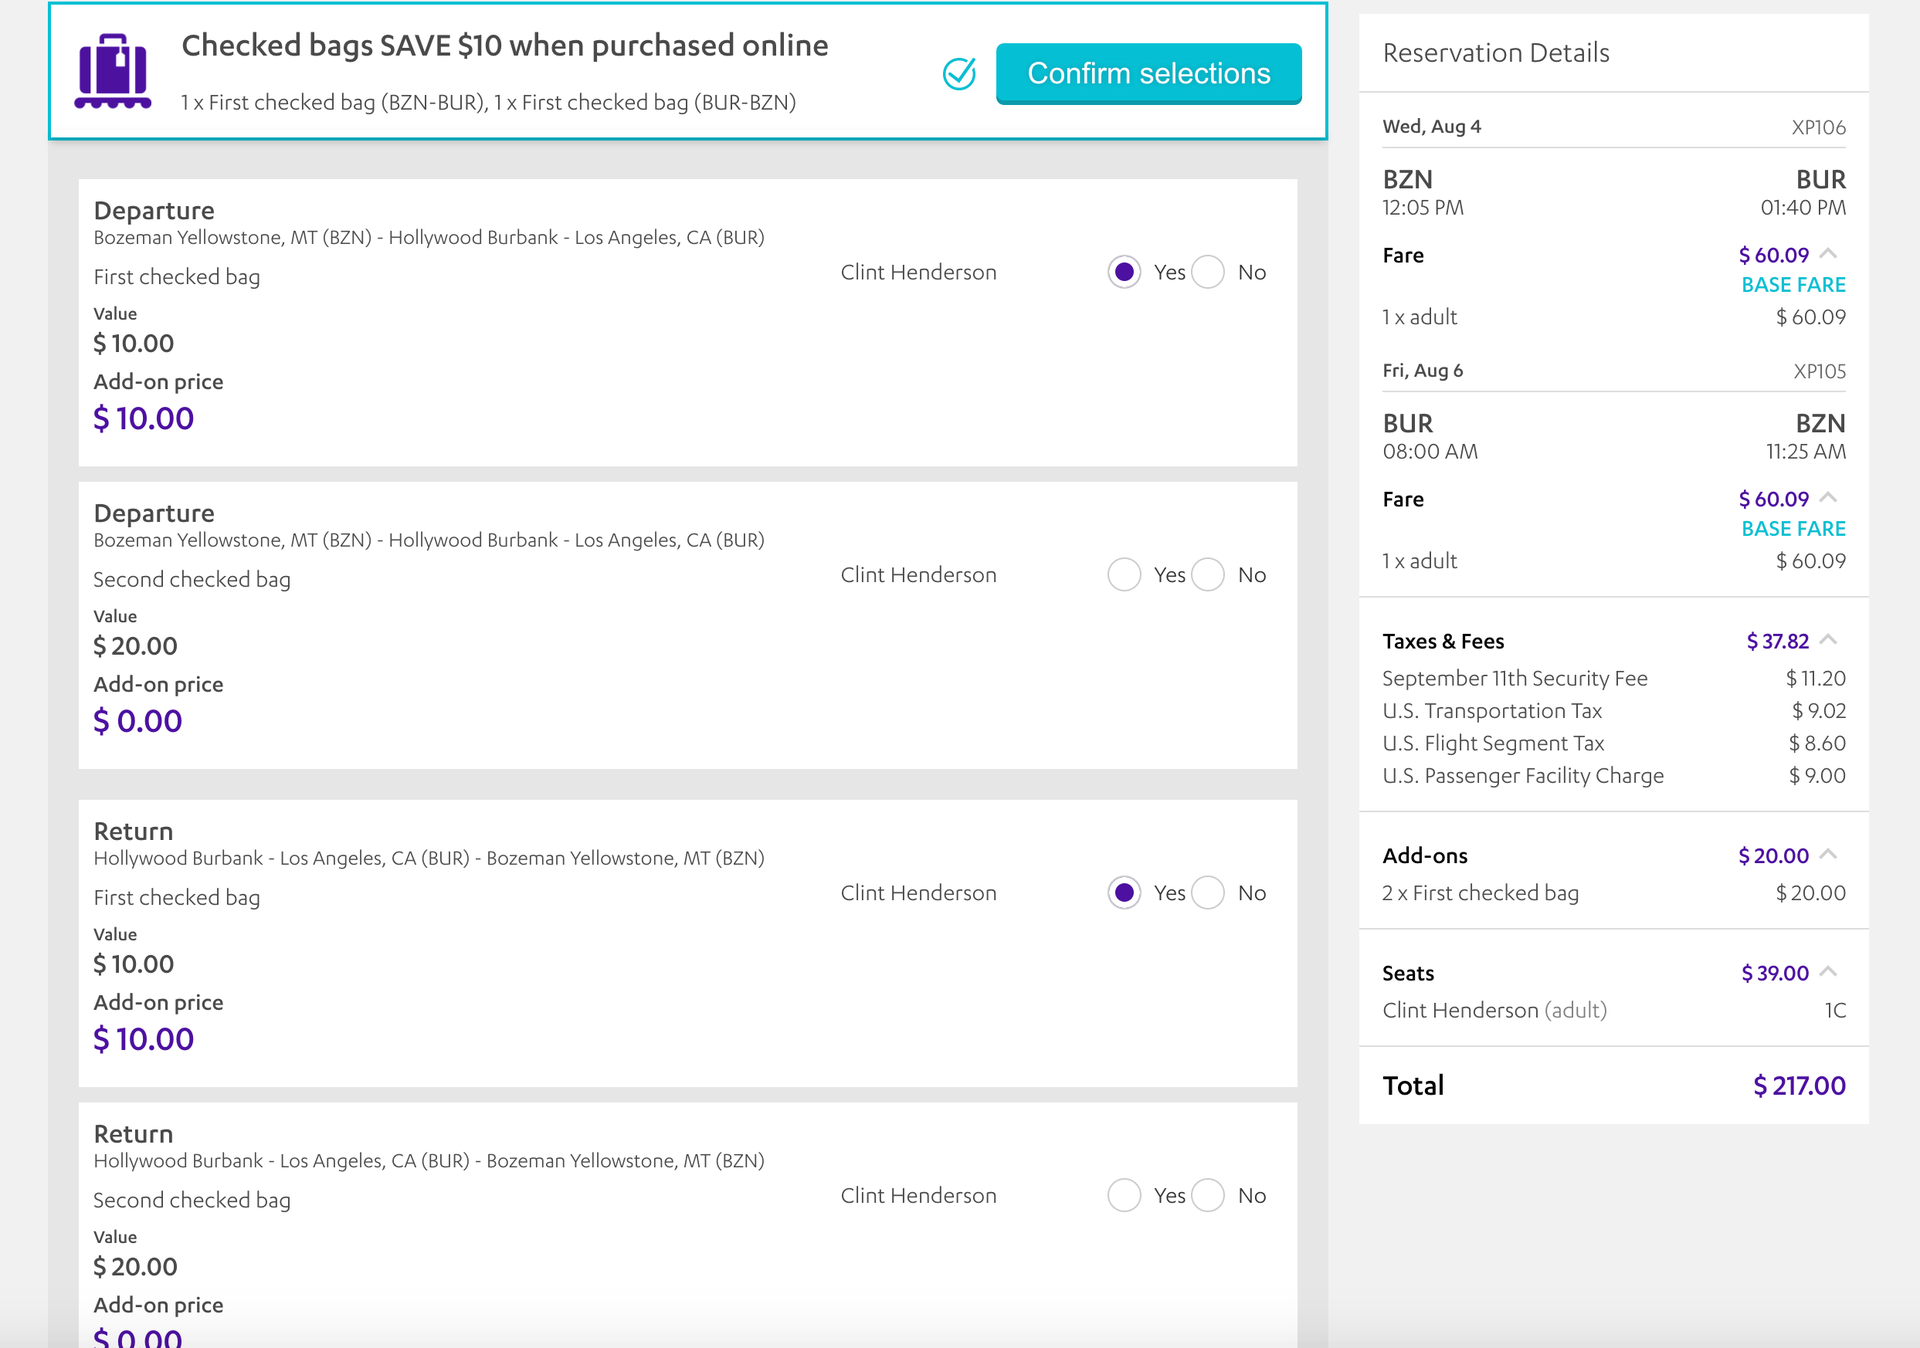Click the Total amount of $217.00
Image resolution: width=1920 pixels, height=1348 pixels.
pyautogui.click(x=1797, y=1085)
